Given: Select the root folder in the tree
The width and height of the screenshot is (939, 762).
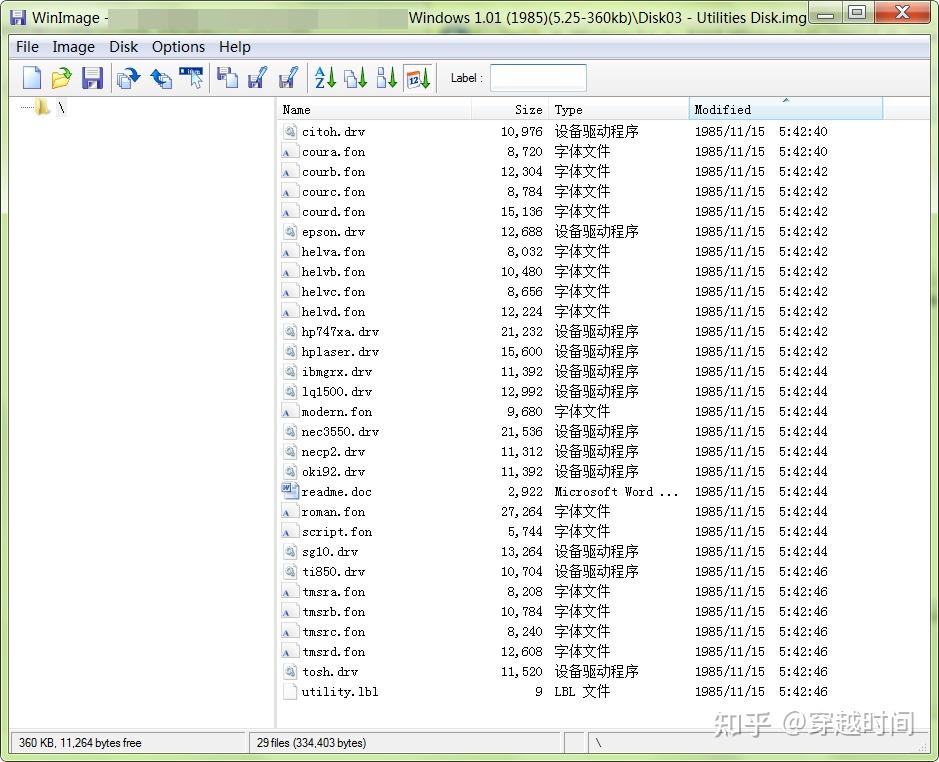Looking at the screenshot, I should tap(50, 108).
